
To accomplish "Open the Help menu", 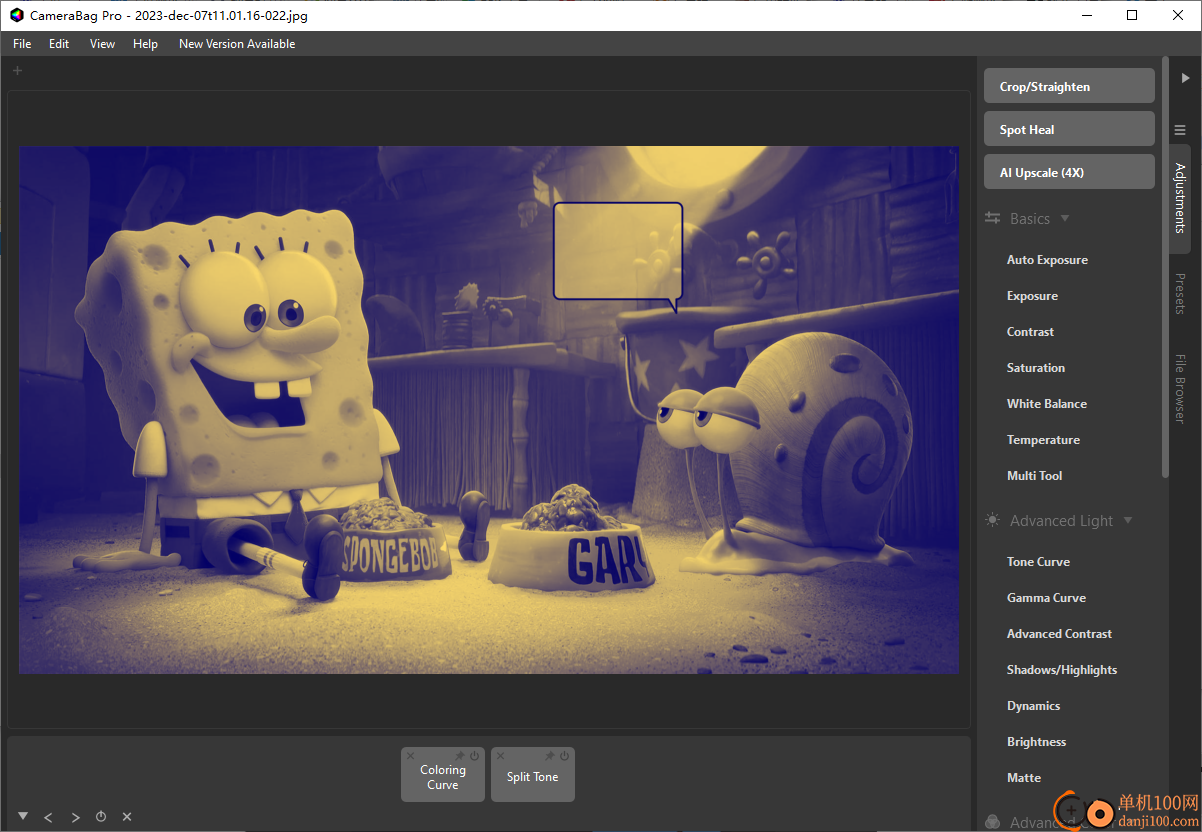I will pos(145,44).
